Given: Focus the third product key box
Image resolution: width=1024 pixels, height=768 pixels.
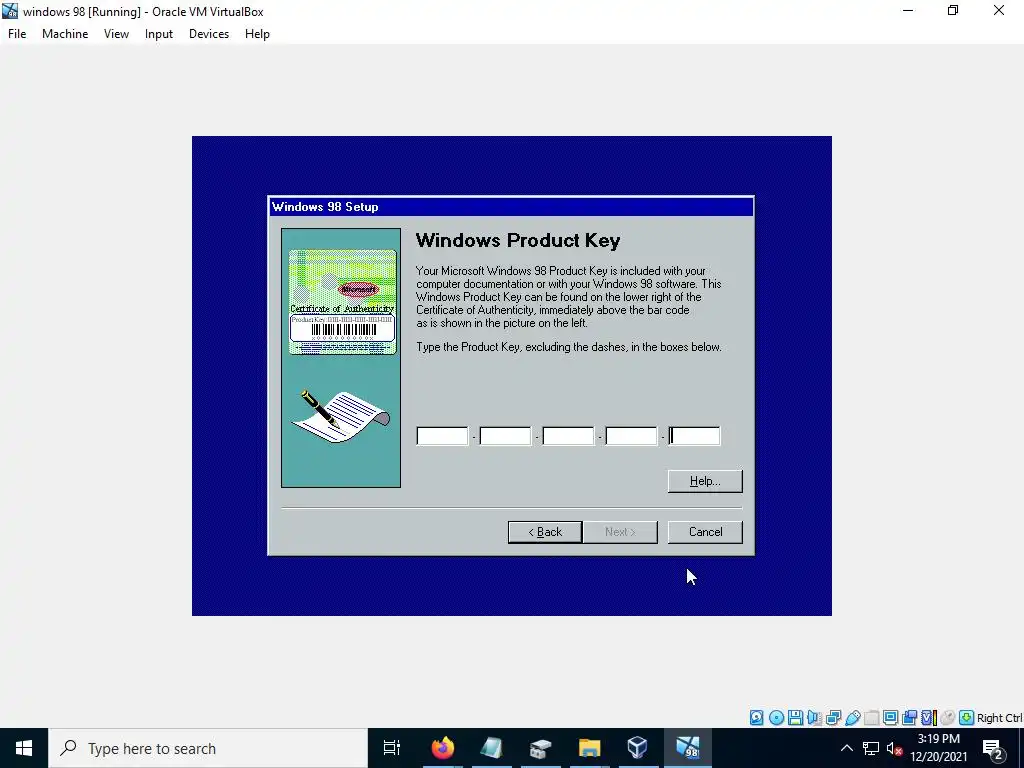Looking at the screenshot, I should (x=568, y=436).
